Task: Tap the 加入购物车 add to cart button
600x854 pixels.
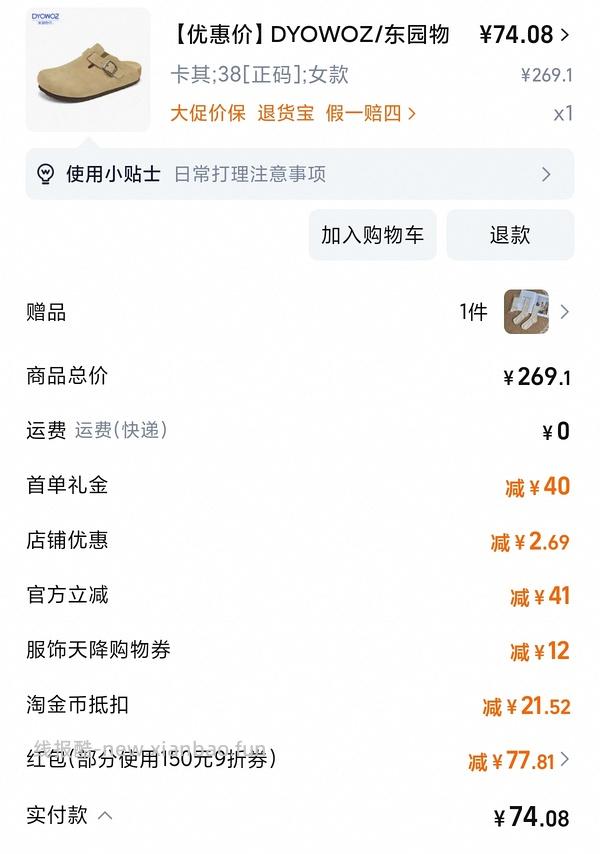Action: [x=373, y=236]
